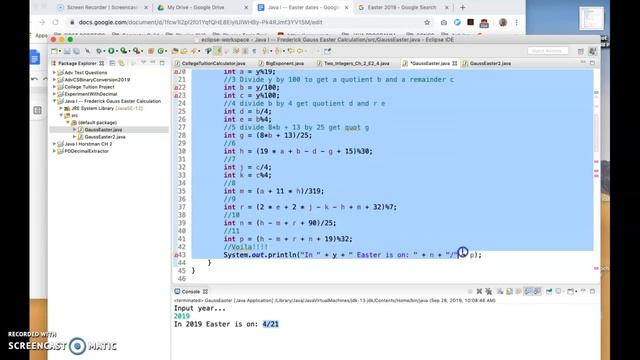Image resolution: width=640 pixels, height=360 pixels.
Task: Click the New file wizard icon in Eclipse toolbar
Action: pyautogui.click(x=54, y=51)
